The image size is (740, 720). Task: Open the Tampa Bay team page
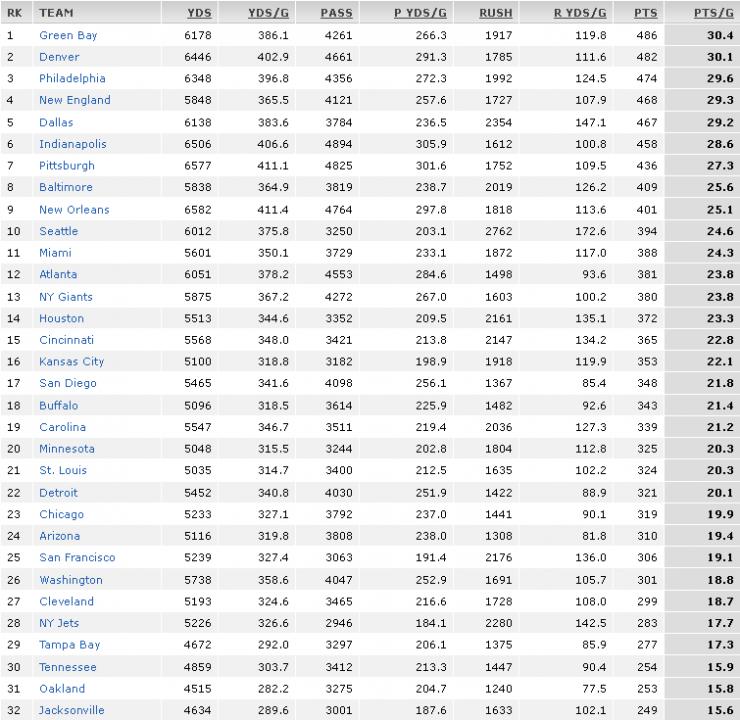coord(69,645)
